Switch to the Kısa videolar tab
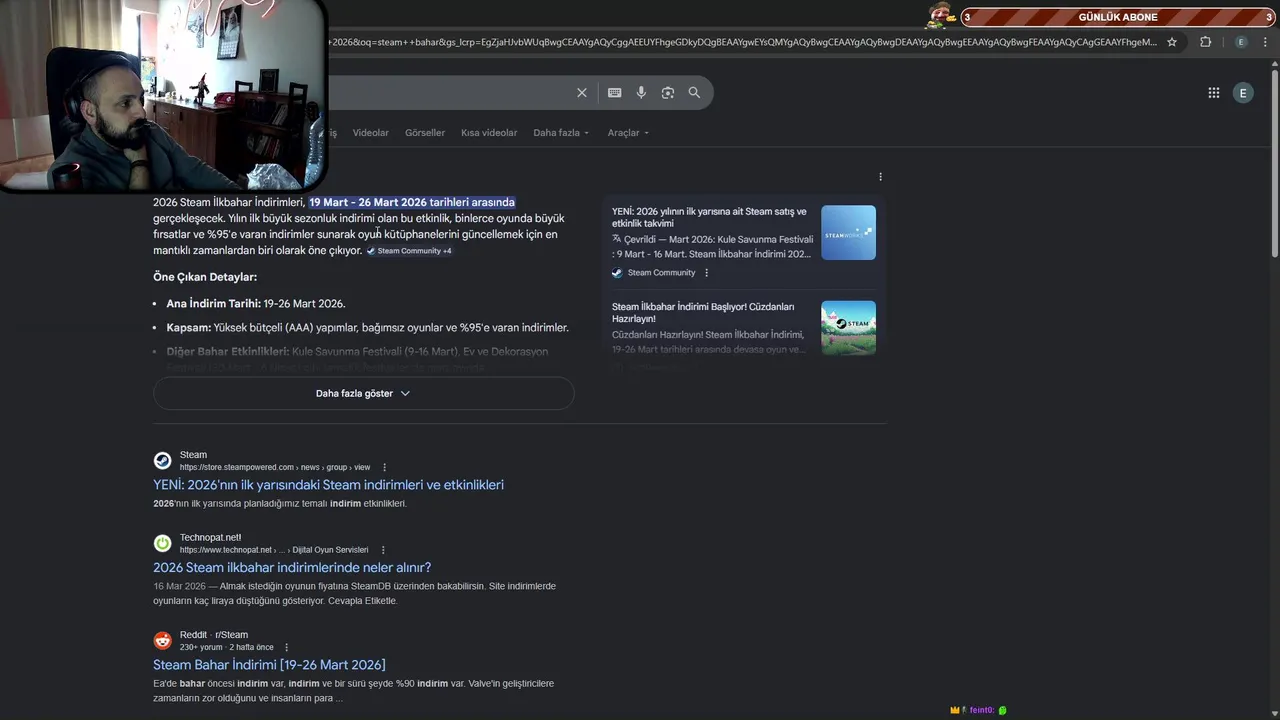This screenshot has height=720, width=1280. point(489,133)
